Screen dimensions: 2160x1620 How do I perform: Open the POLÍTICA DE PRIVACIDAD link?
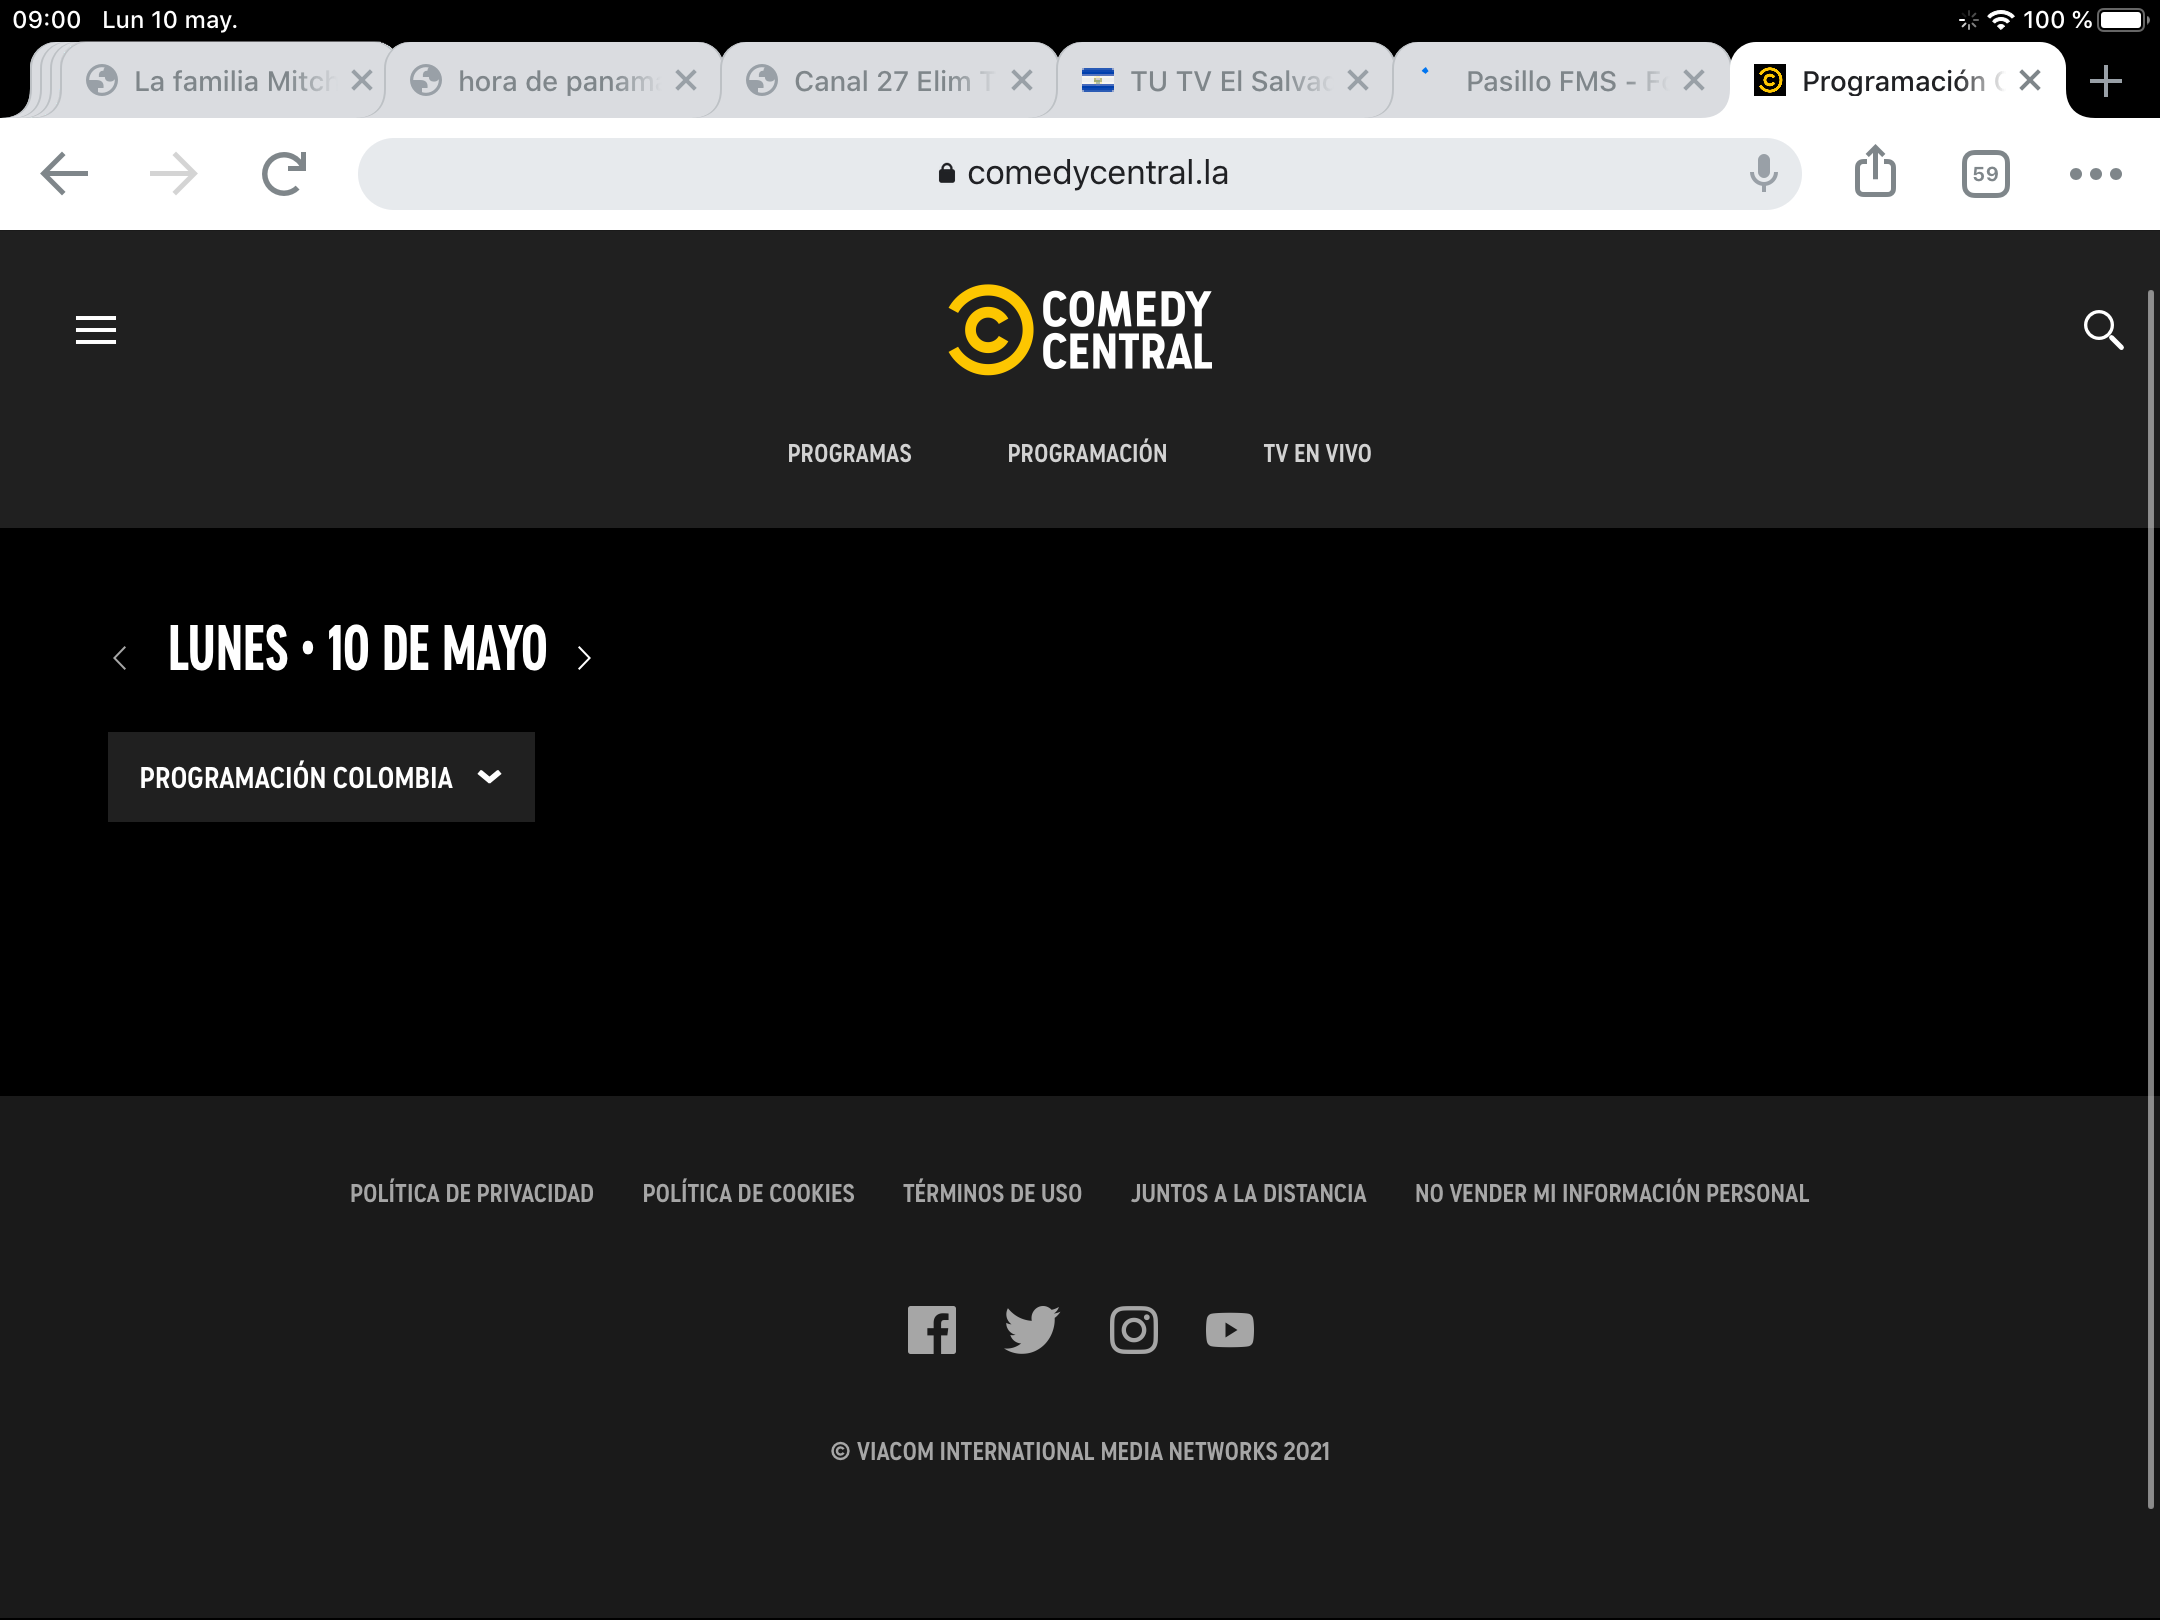[472, 1193]
